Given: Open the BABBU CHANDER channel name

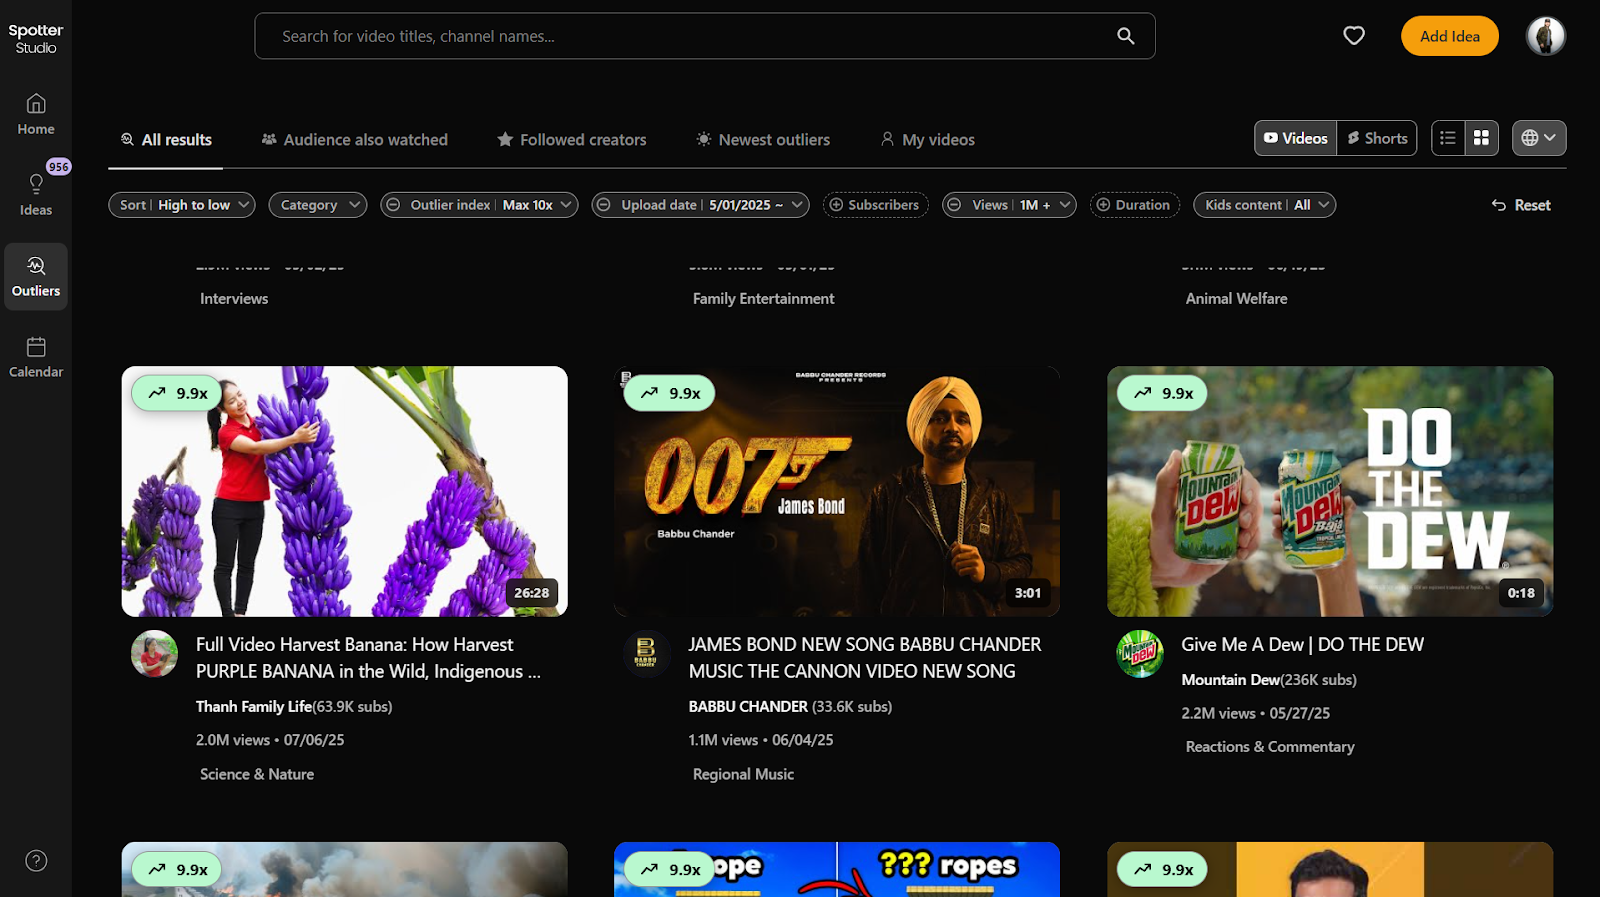Looking at the screenshot, I should click(x=748, y=707).
